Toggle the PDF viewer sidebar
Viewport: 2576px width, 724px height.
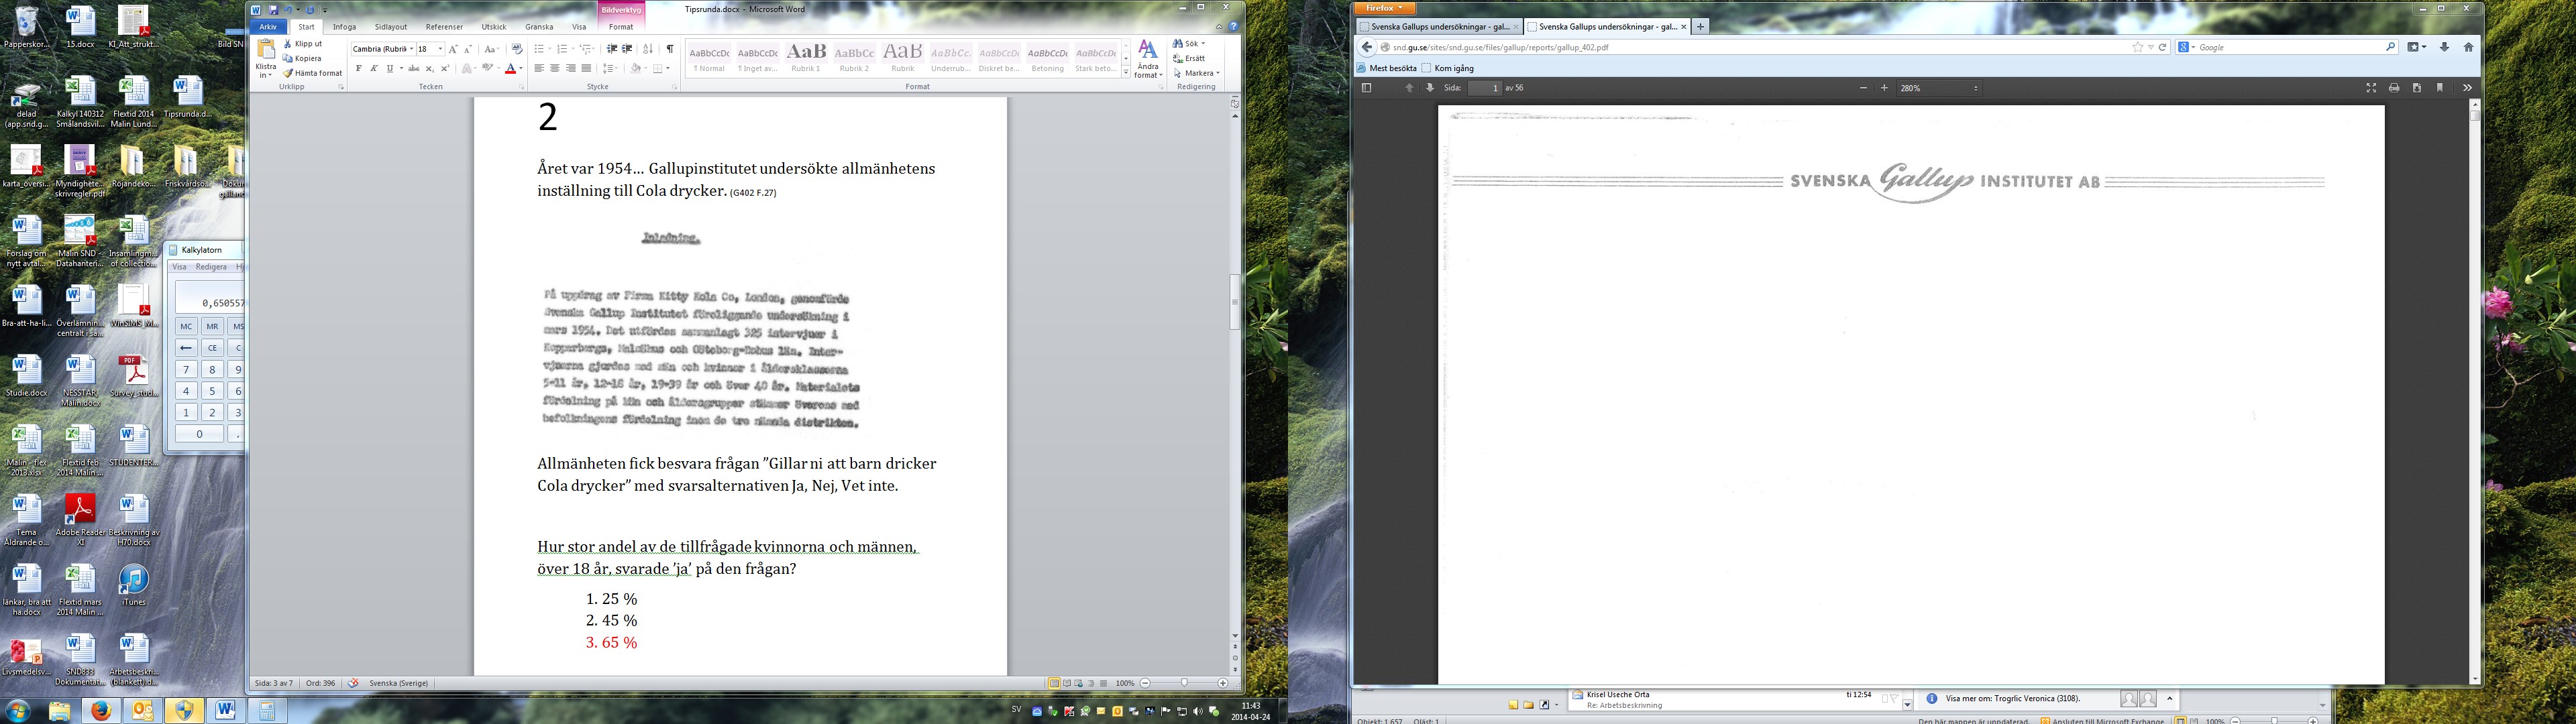[1366, 88]
